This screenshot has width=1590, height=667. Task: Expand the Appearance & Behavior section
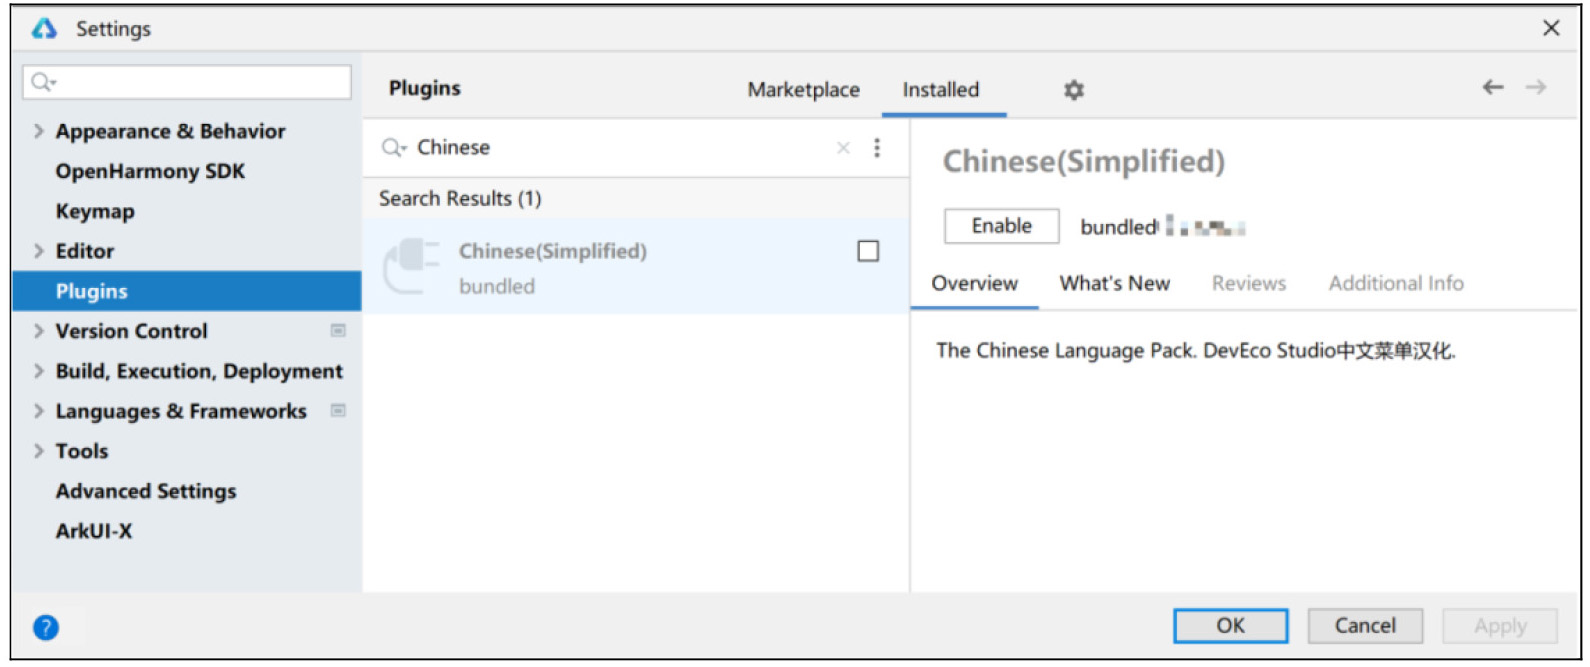click(39, 131)
